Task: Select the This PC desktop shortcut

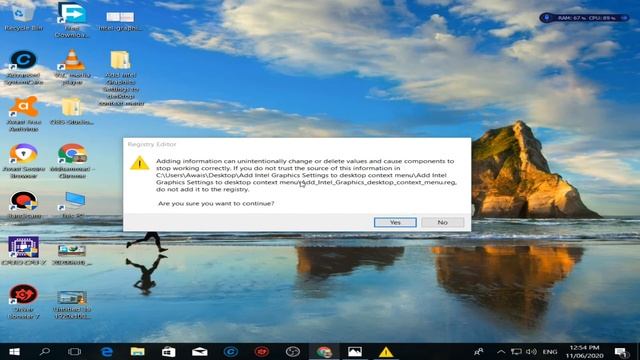Action: click(x=73, y=205)
